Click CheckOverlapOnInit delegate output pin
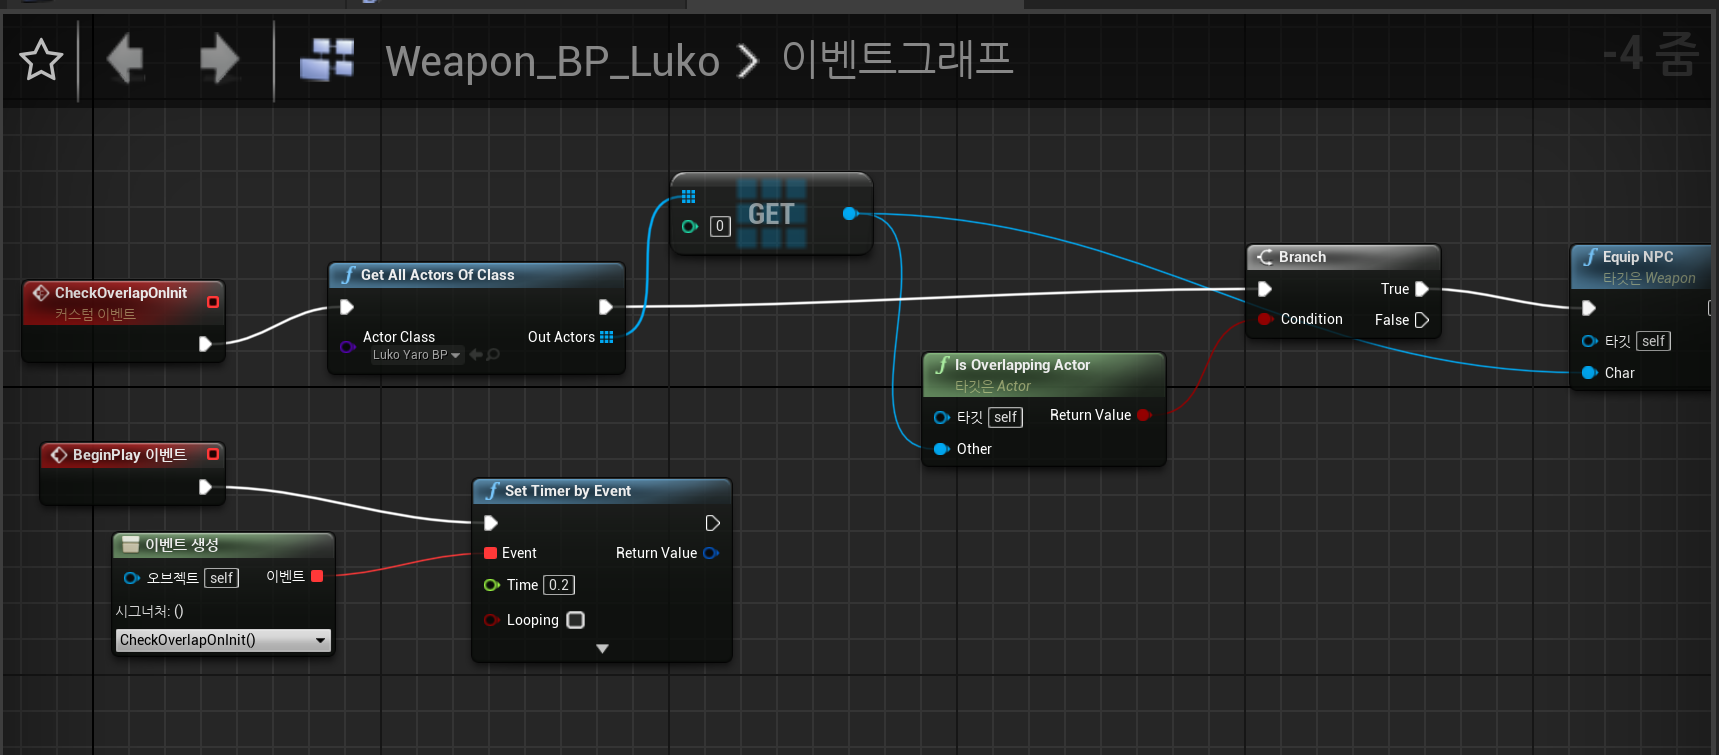This screenshot has height=755, width=1719. coord(213,301)
